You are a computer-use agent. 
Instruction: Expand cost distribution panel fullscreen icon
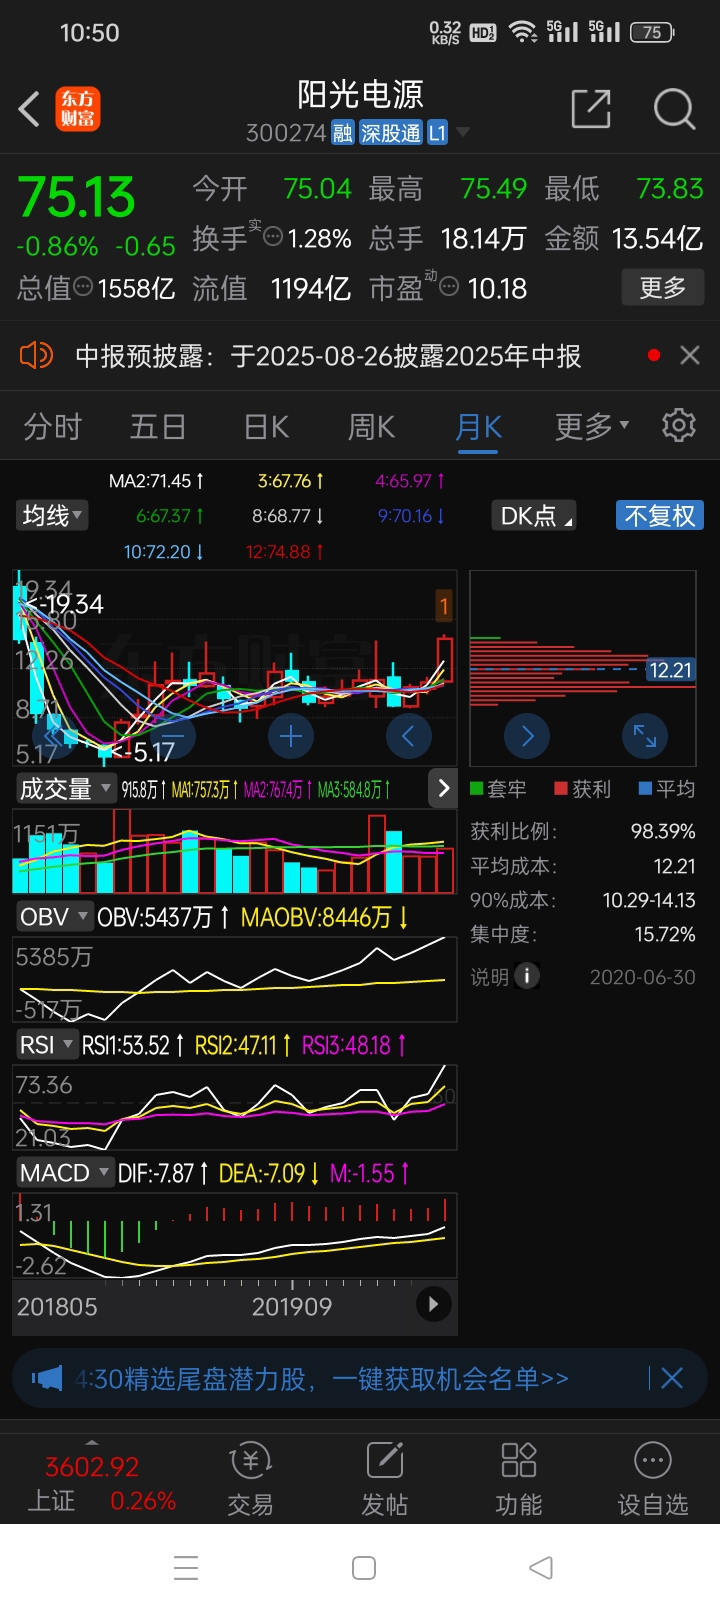[645, 737]
